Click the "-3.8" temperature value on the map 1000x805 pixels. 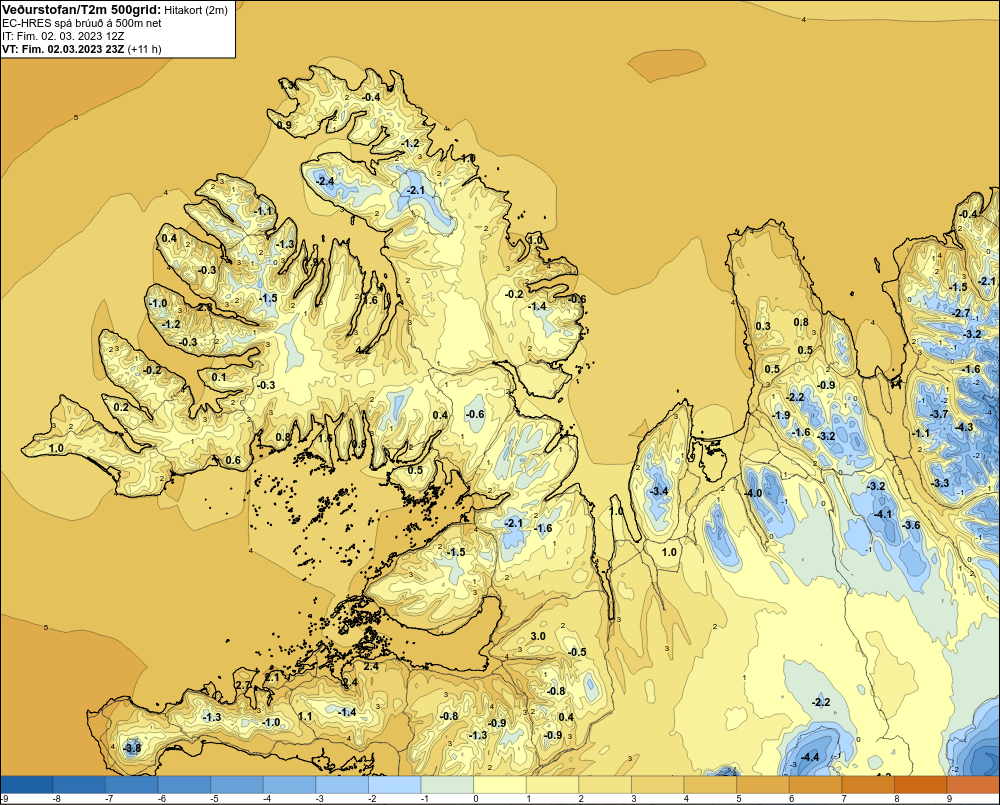tap(132, 748)
